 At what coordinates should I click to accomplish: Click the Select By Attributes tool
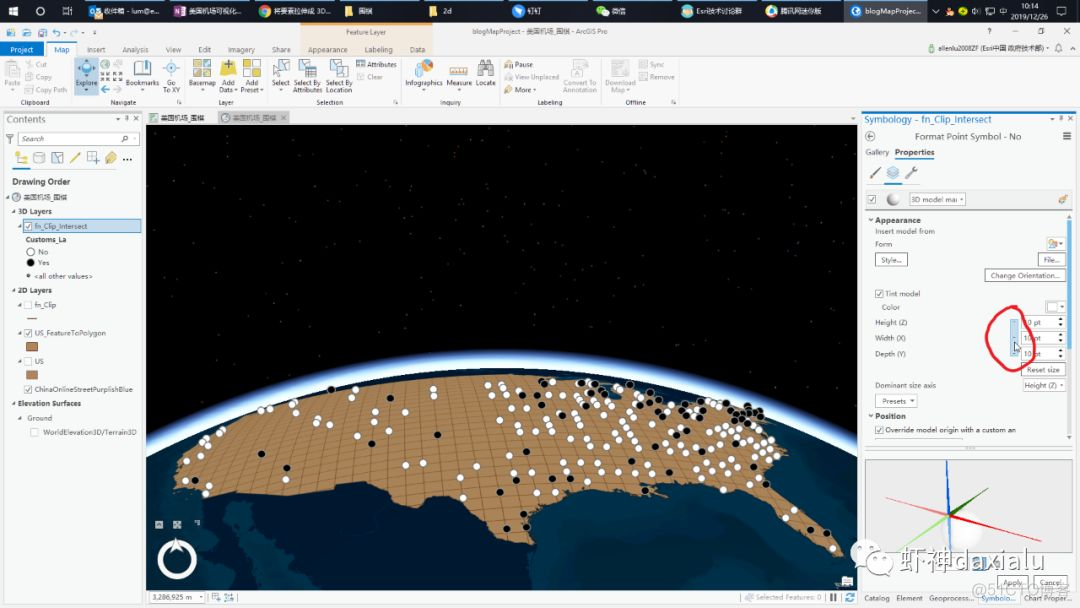click(307, 70)
